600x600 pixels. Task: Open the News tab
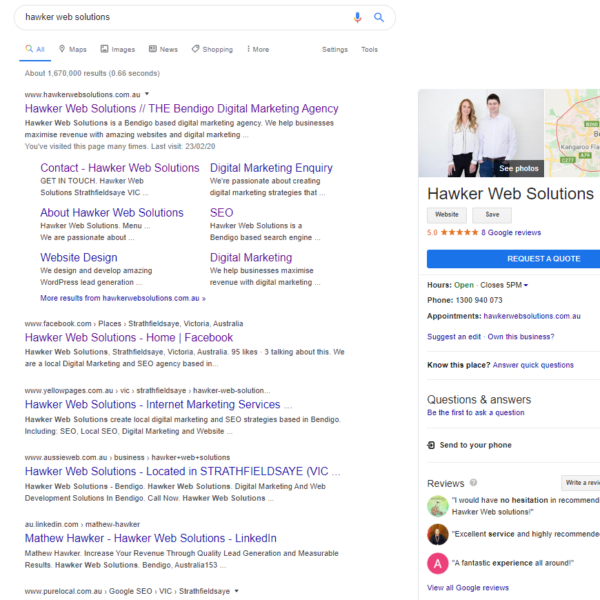pos(163,49)
